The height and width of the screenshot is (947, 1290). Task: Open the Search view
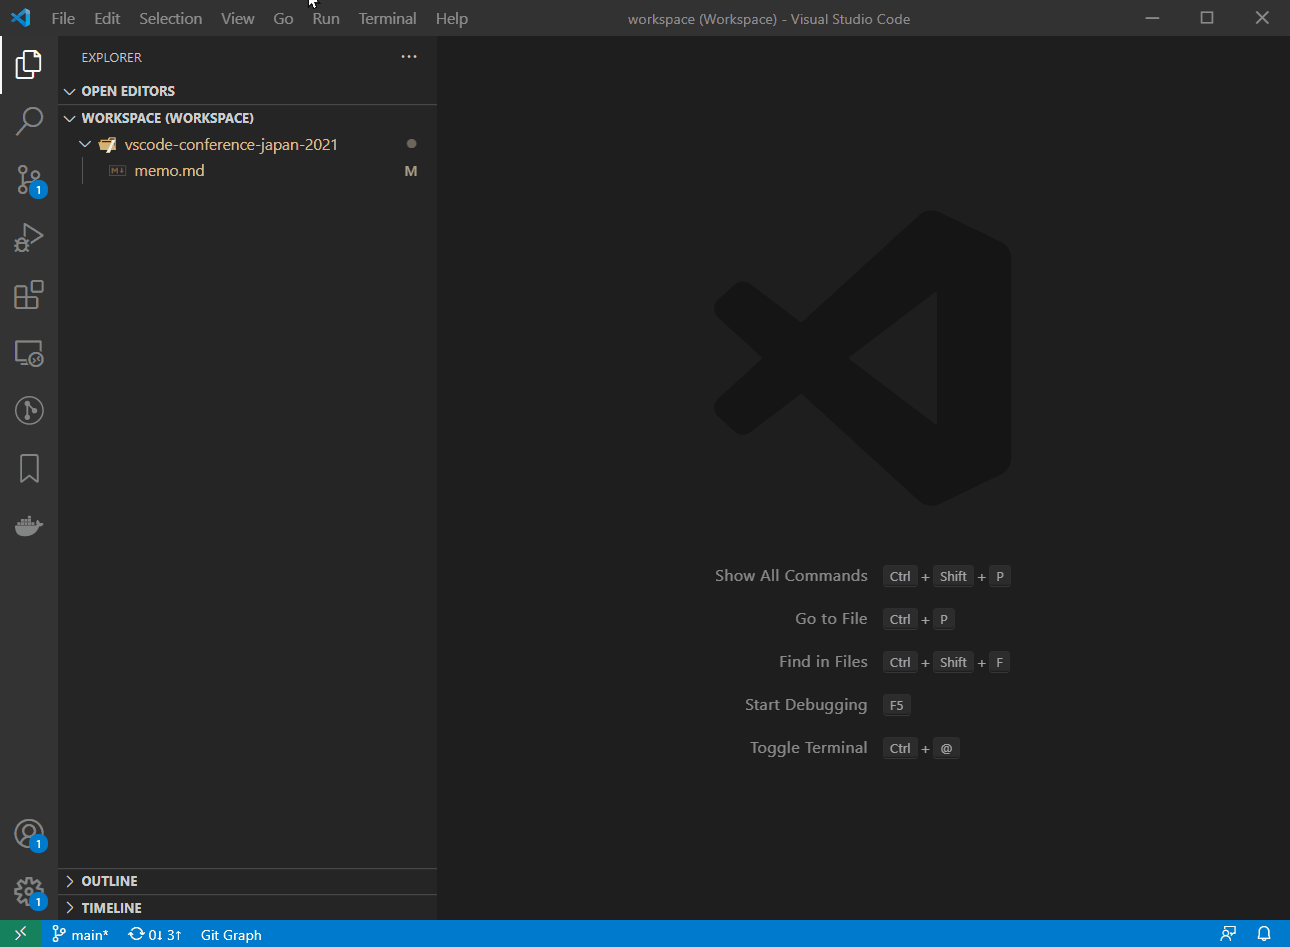(x=29, y=122)
